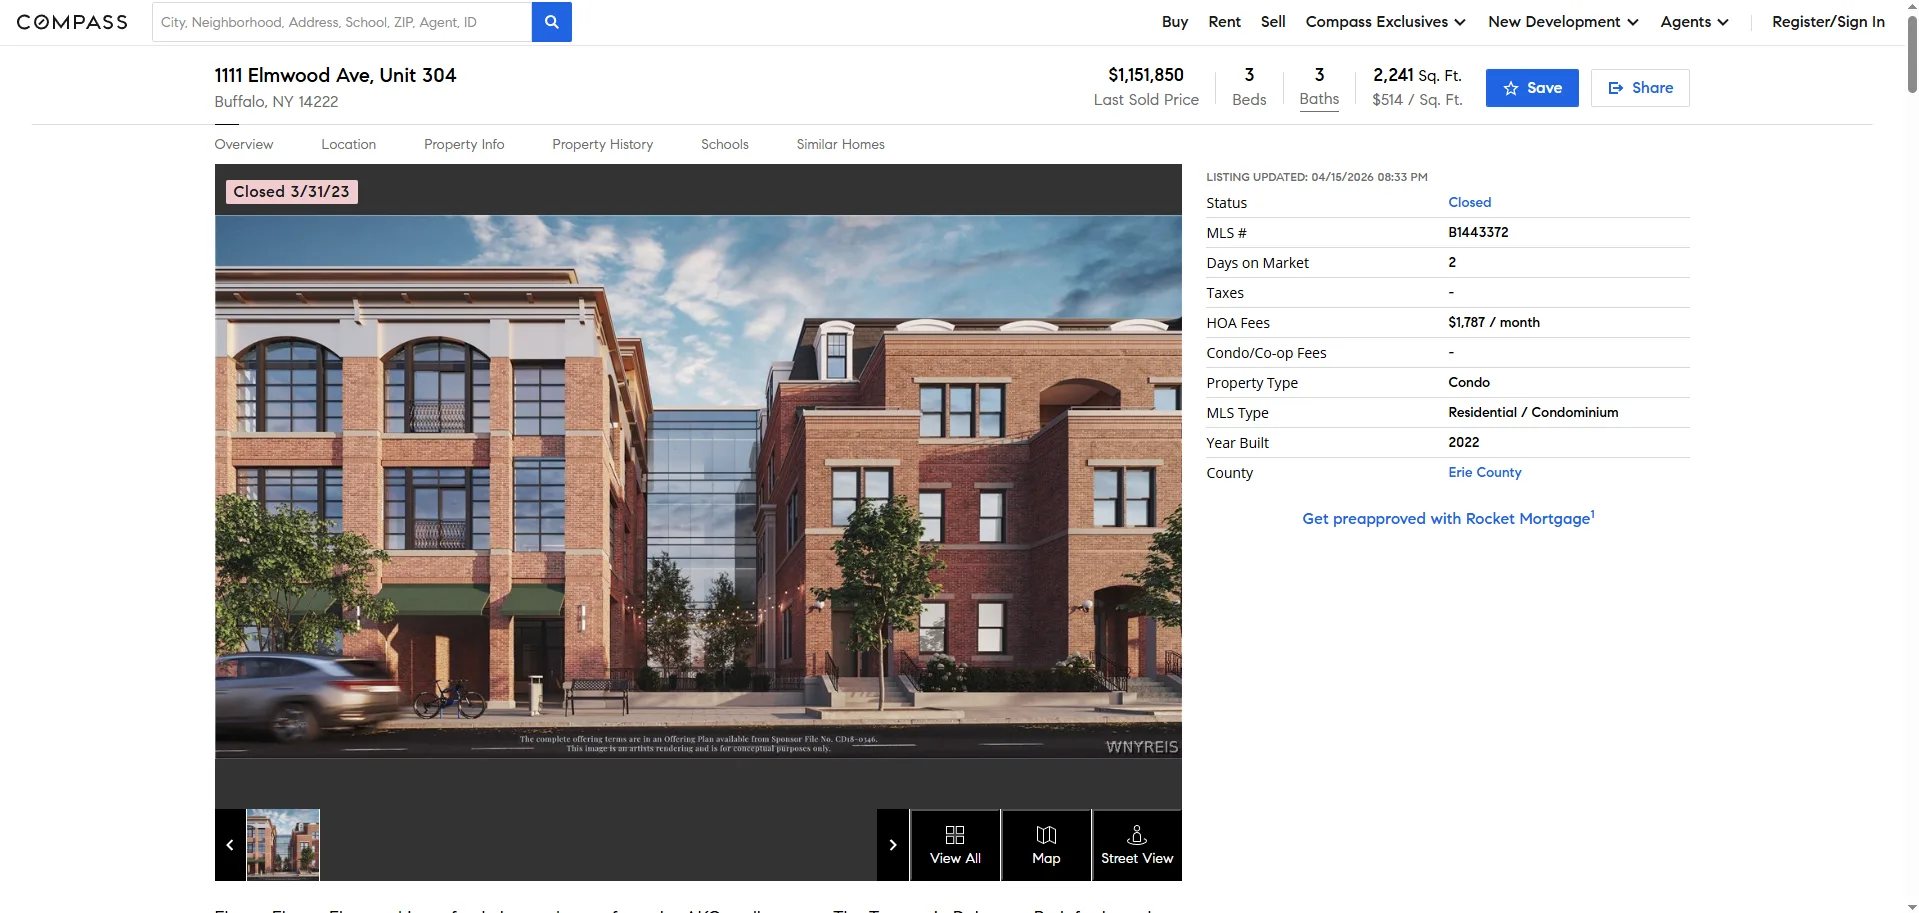The width and height of the screenshot is (1919, 913).
Task: Go back to the previous listing photo
Action: coord(229,845)
